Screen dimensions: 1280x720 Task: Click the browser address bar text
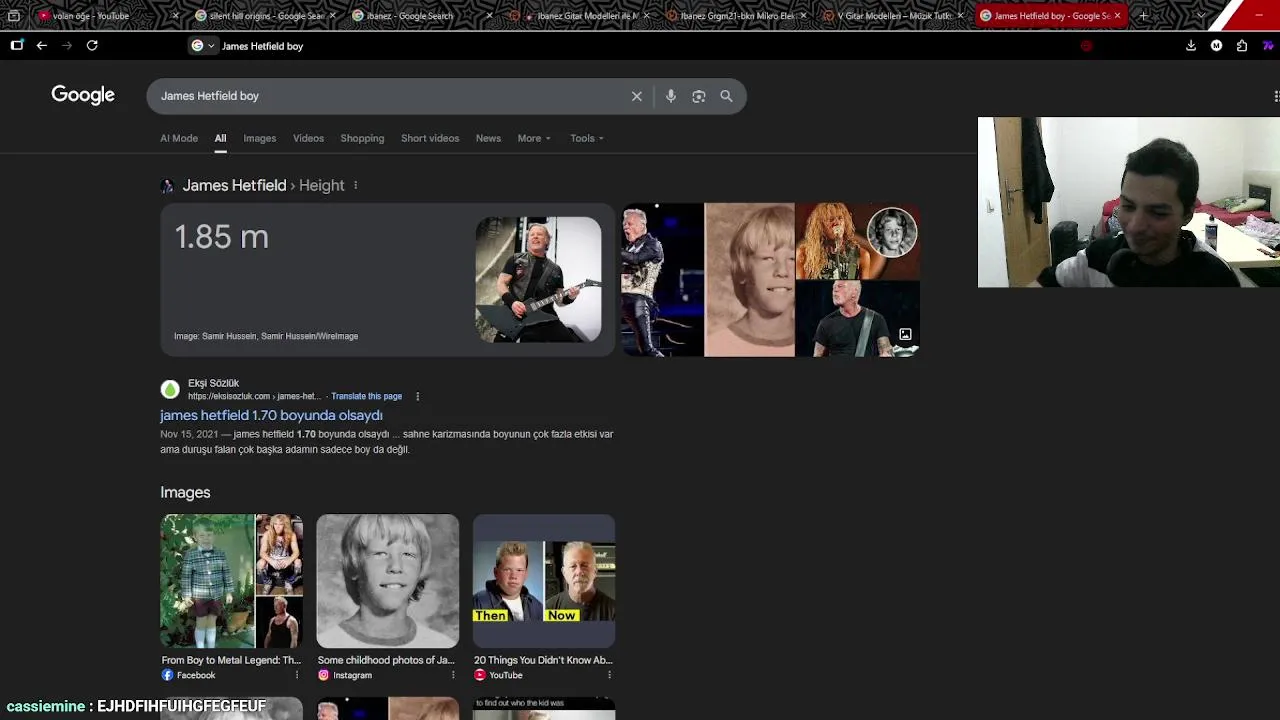pos(262,46)
